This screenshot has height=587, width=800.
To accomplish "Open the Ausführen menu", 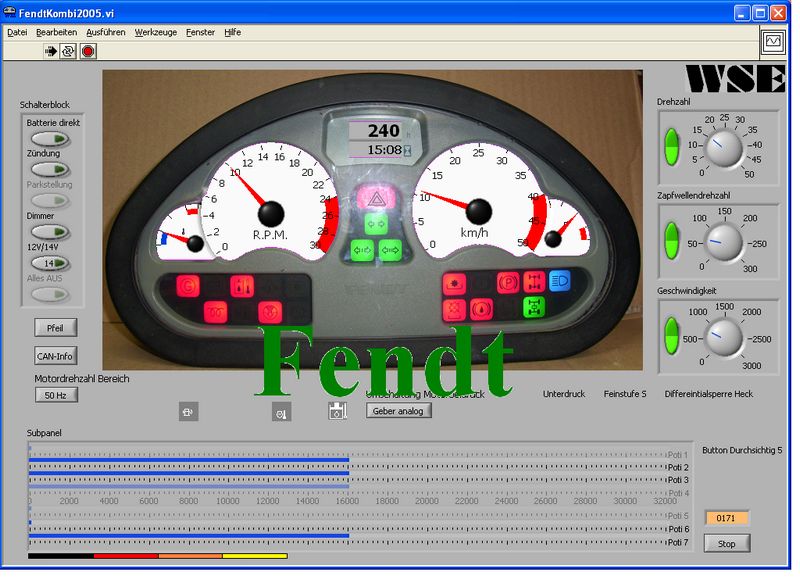I will tap(106, 32).
